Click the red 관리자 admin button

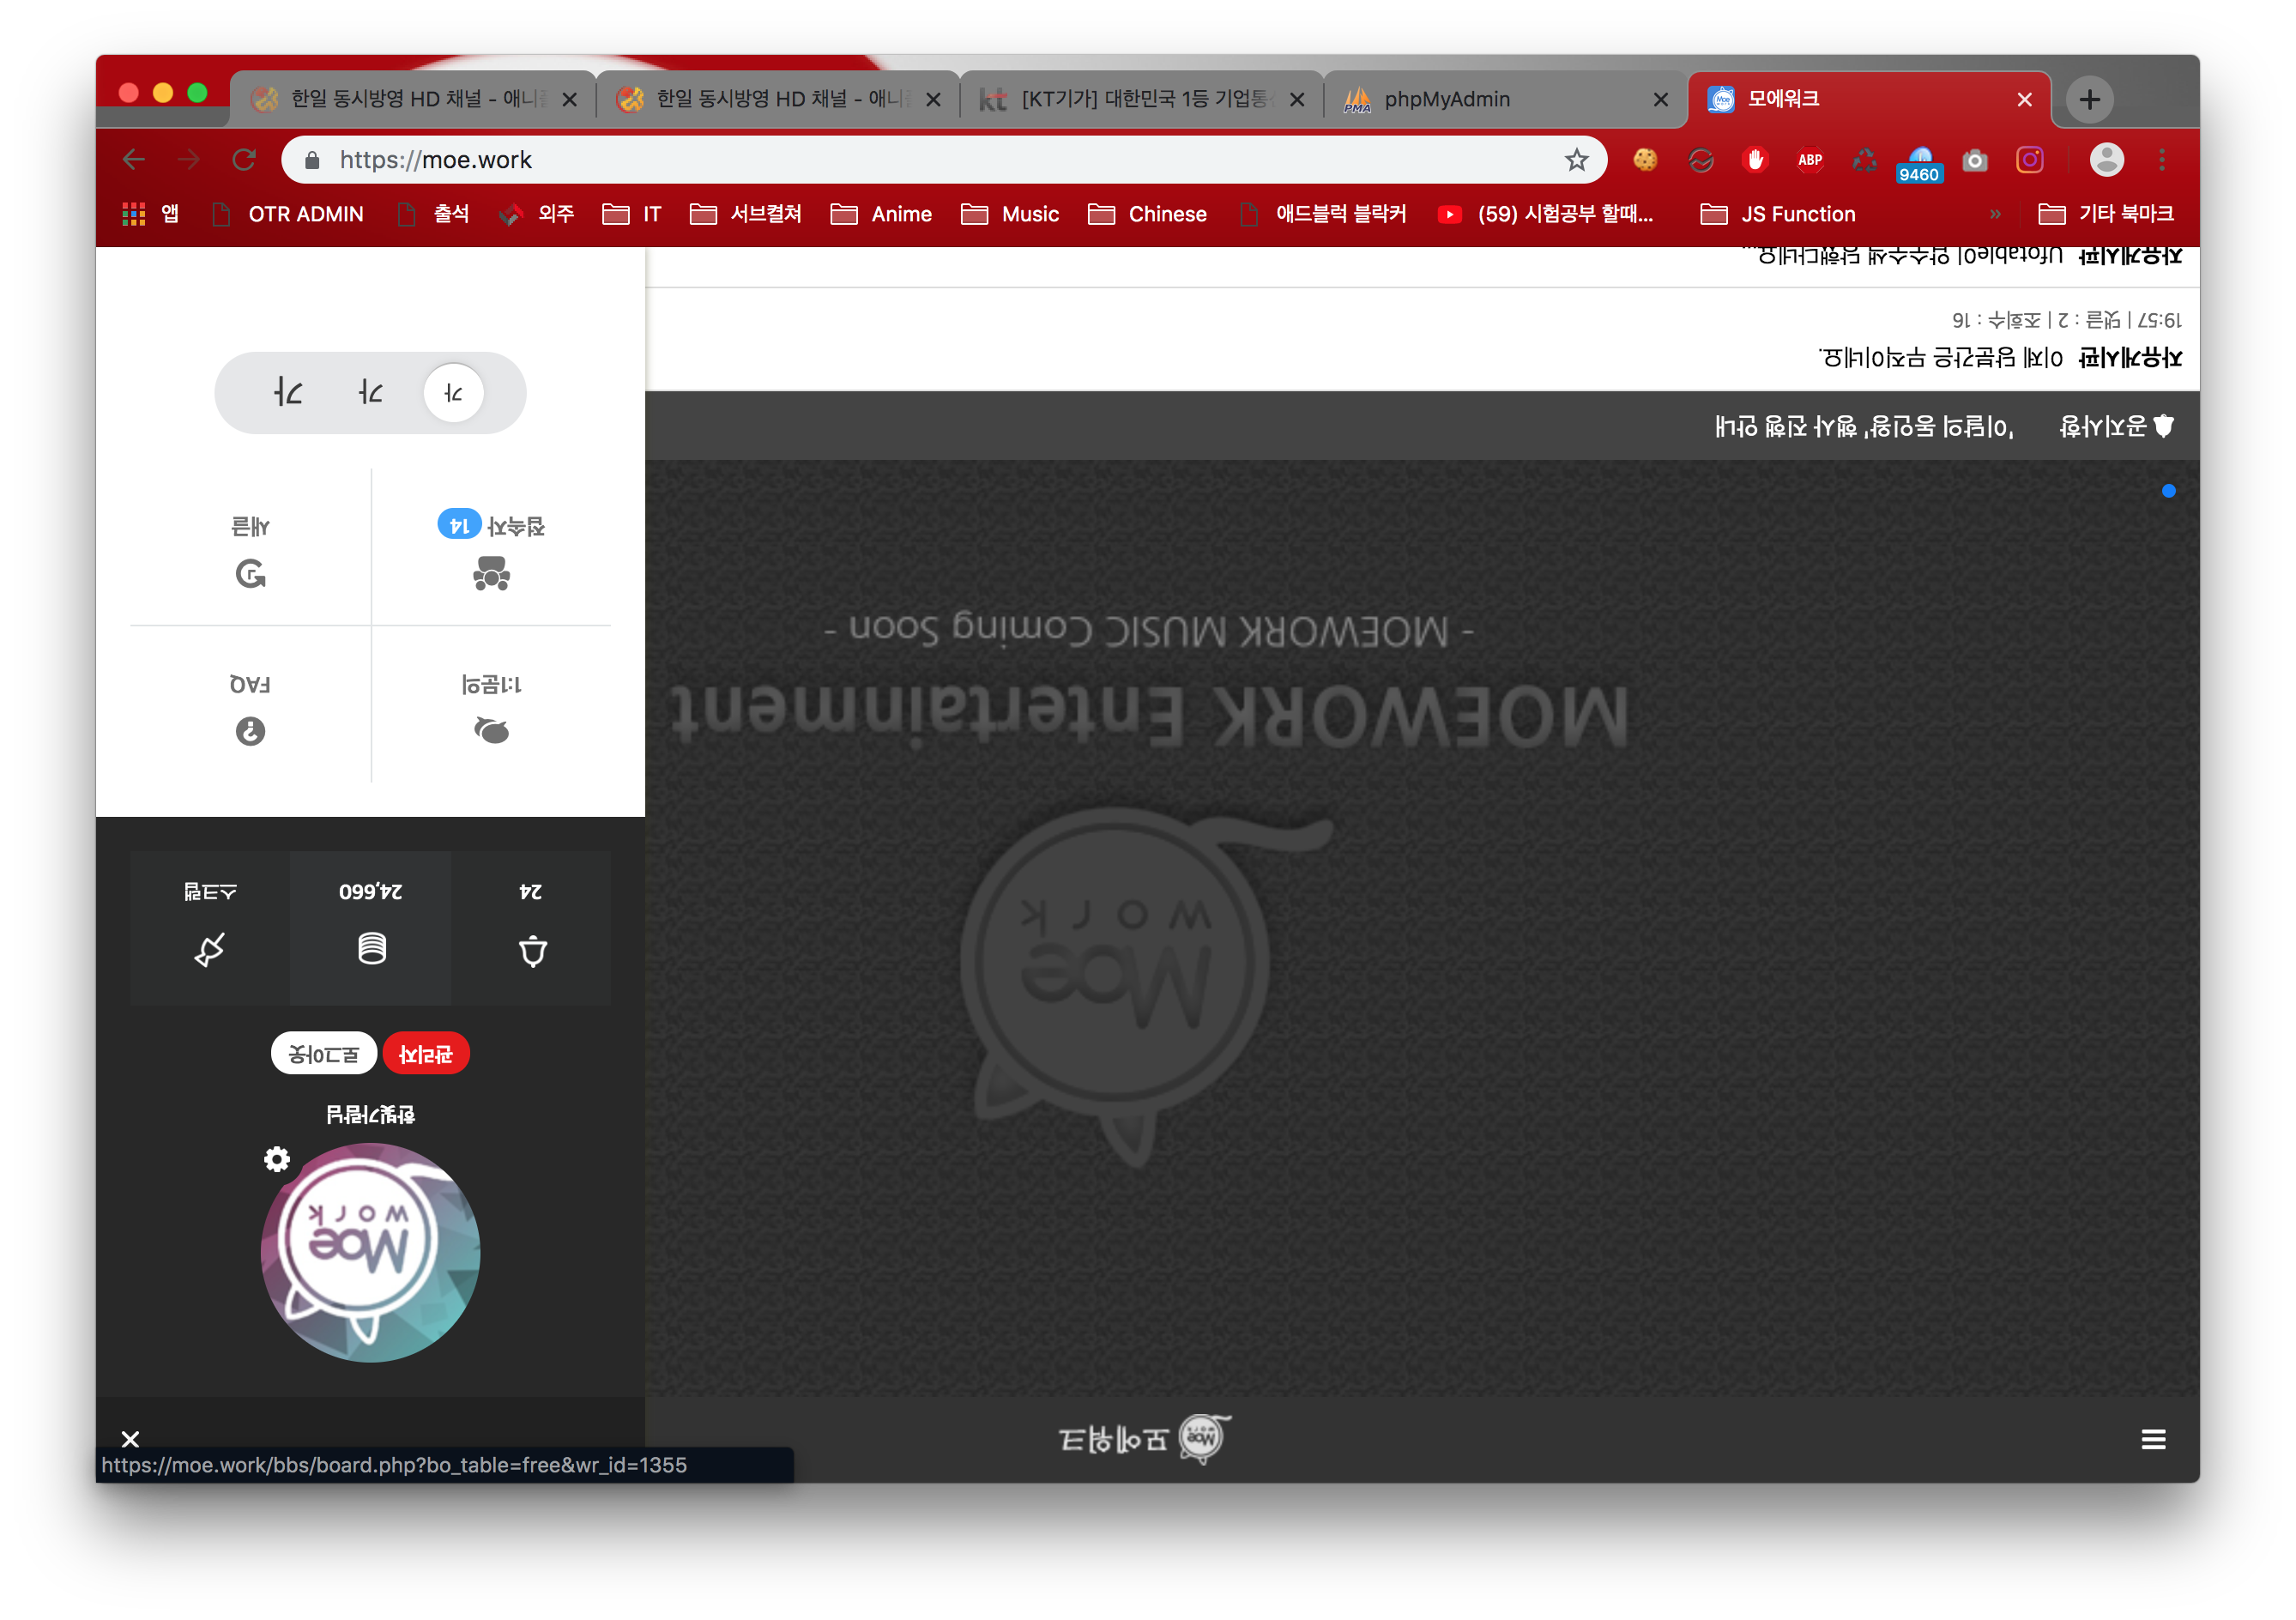pos(426,1054)
